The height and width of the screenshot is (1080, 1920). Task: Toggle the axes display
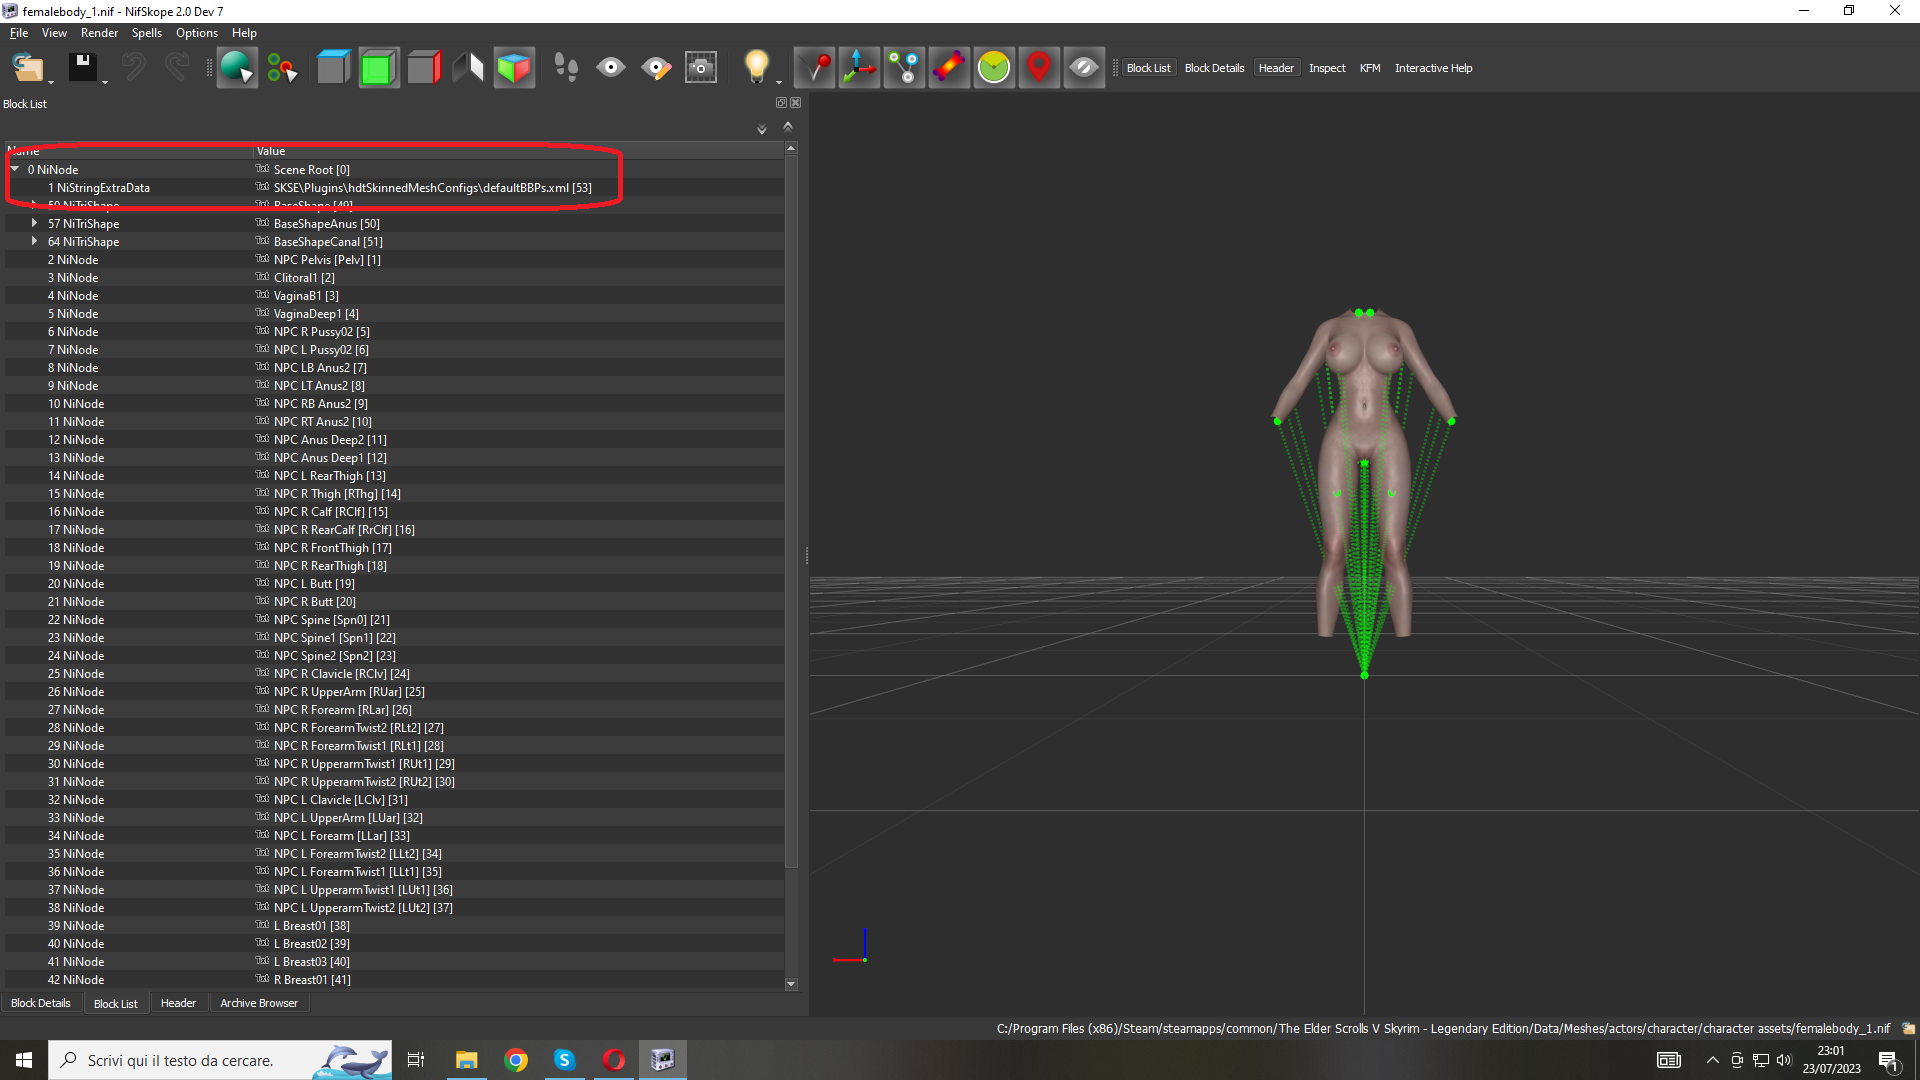(x=859, y=68)
